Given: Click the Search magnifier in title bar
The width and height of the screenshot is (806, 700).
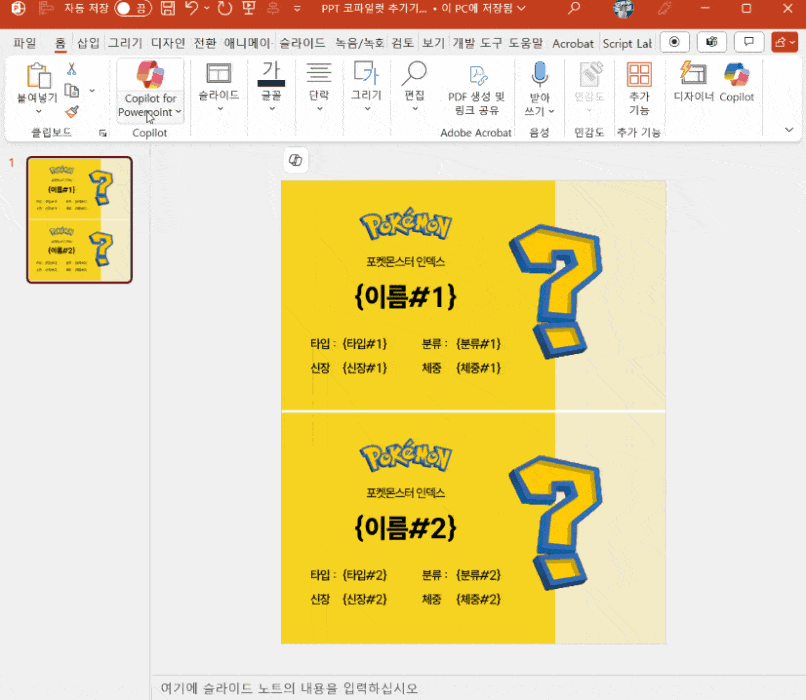Looking at the screenshot, I should [574, 9].
